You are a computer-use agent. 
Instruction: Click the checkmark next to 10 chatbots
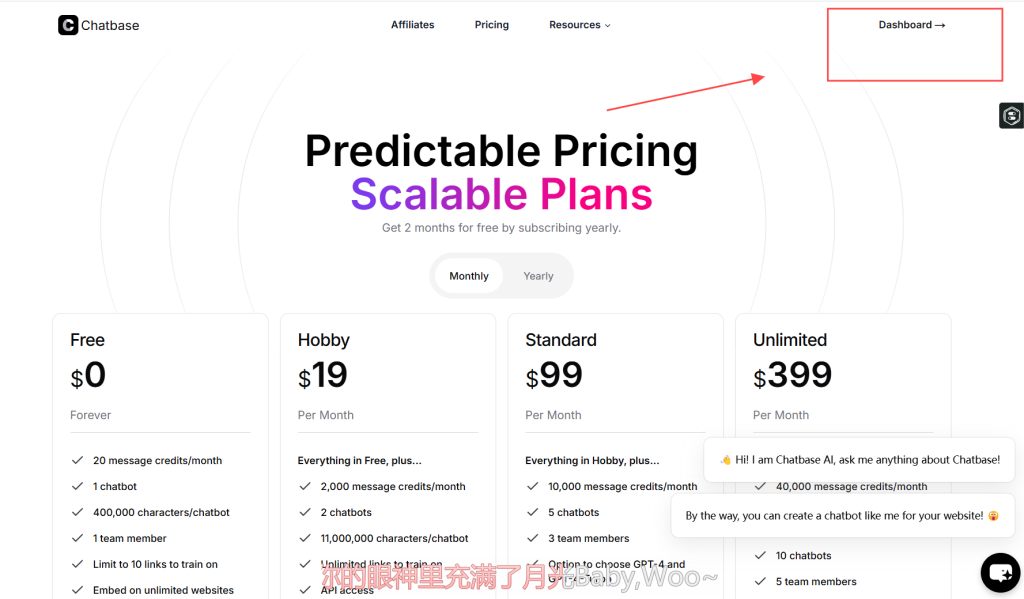pyautogui.click(x=761, y=556)
